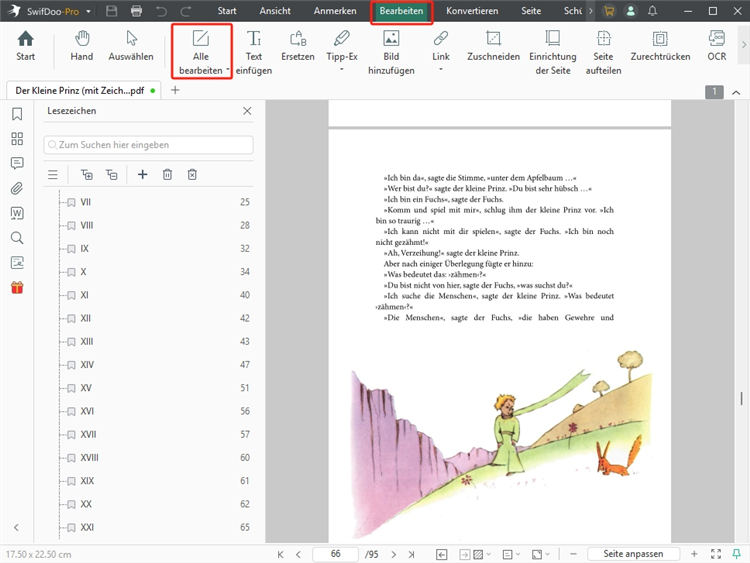Switch to the Seite tab

tap(531, 11)
